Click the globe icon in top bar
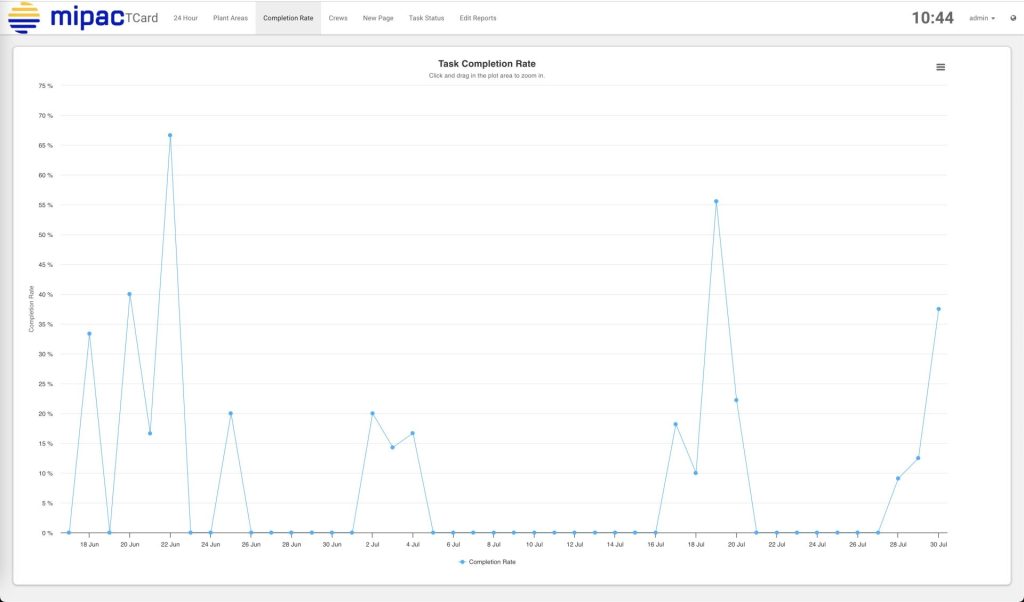The width and height of the screenshot is (1024, 602). point(1013,18)
